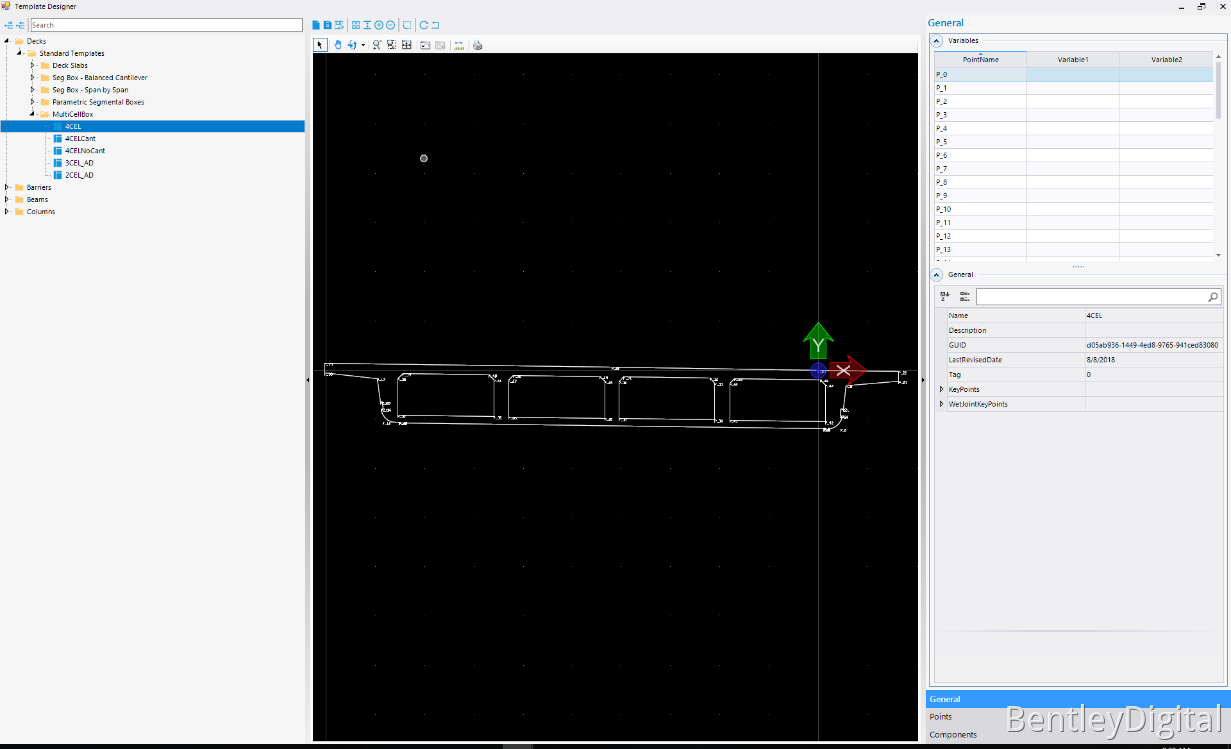1231x749 pixels.
Task: Collapse the Variables section chevron
Action: pos(937,41)
